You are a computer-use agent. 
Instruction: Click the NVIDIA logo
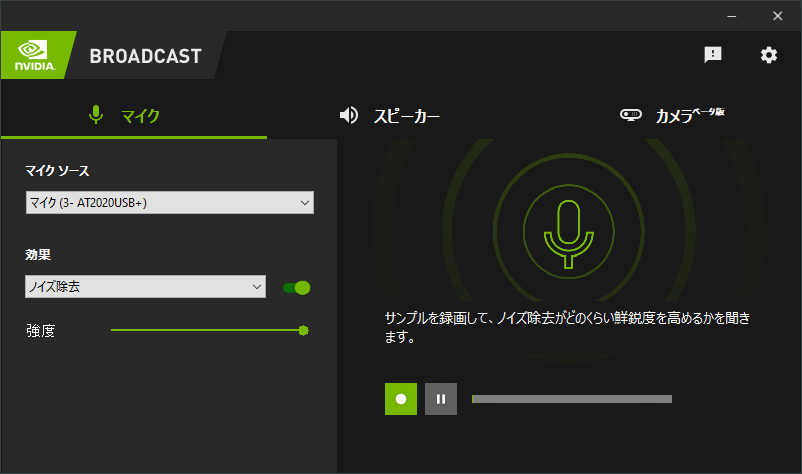coord(35,55)
